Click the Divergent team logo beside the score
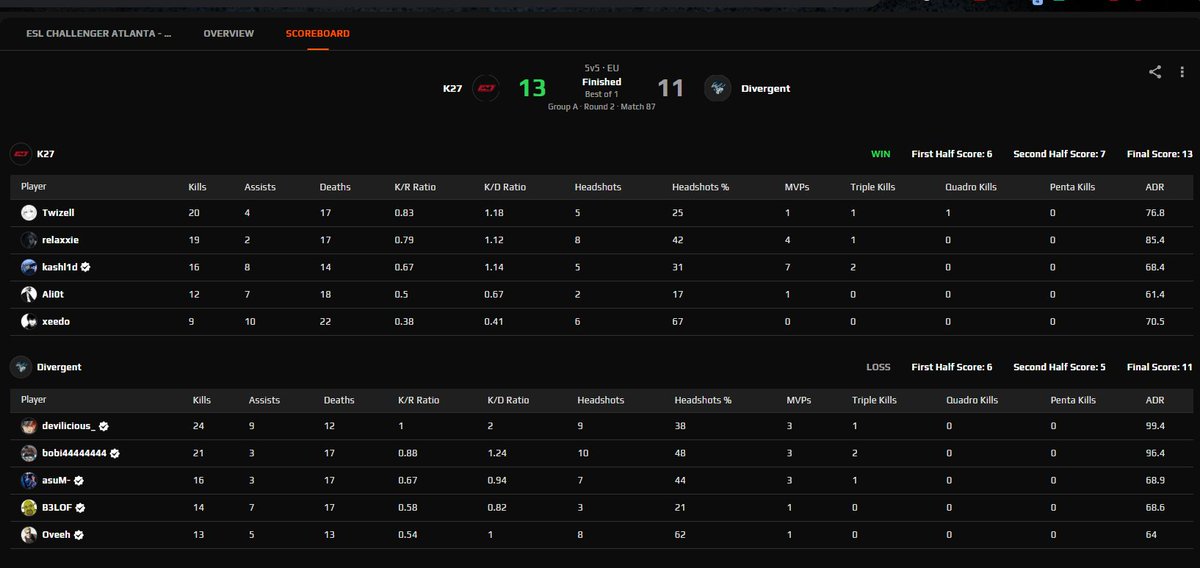1200x568 pixels. tap(717, 88)
